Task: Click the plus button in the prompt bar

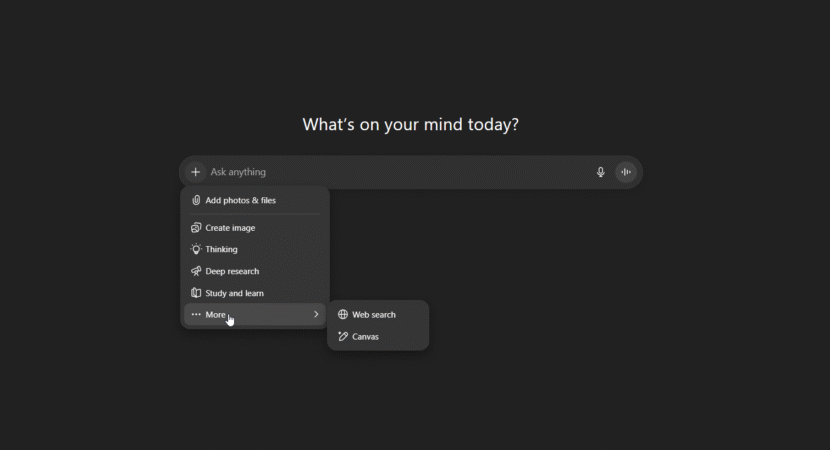Action: click(x=195, y=172)
